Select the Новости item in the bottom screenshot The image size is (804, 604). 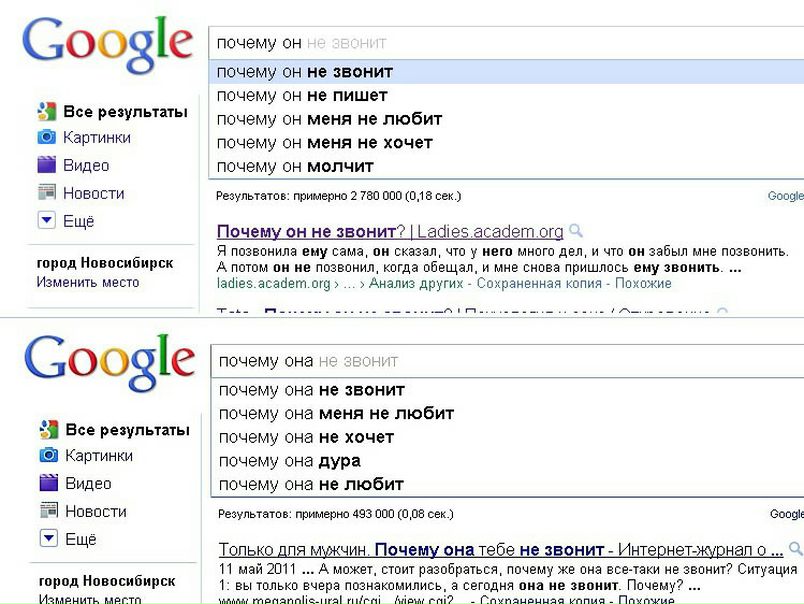tap(95, 511)
